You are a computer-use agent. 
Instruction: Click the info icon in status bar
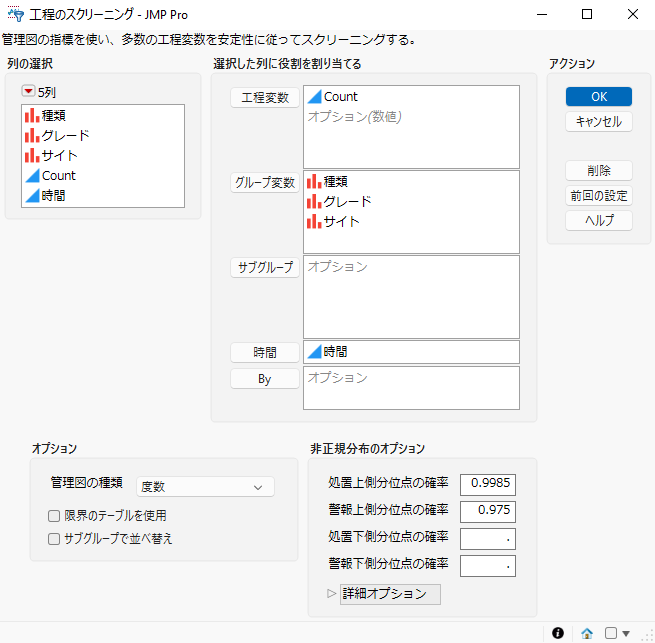(558, 633)
